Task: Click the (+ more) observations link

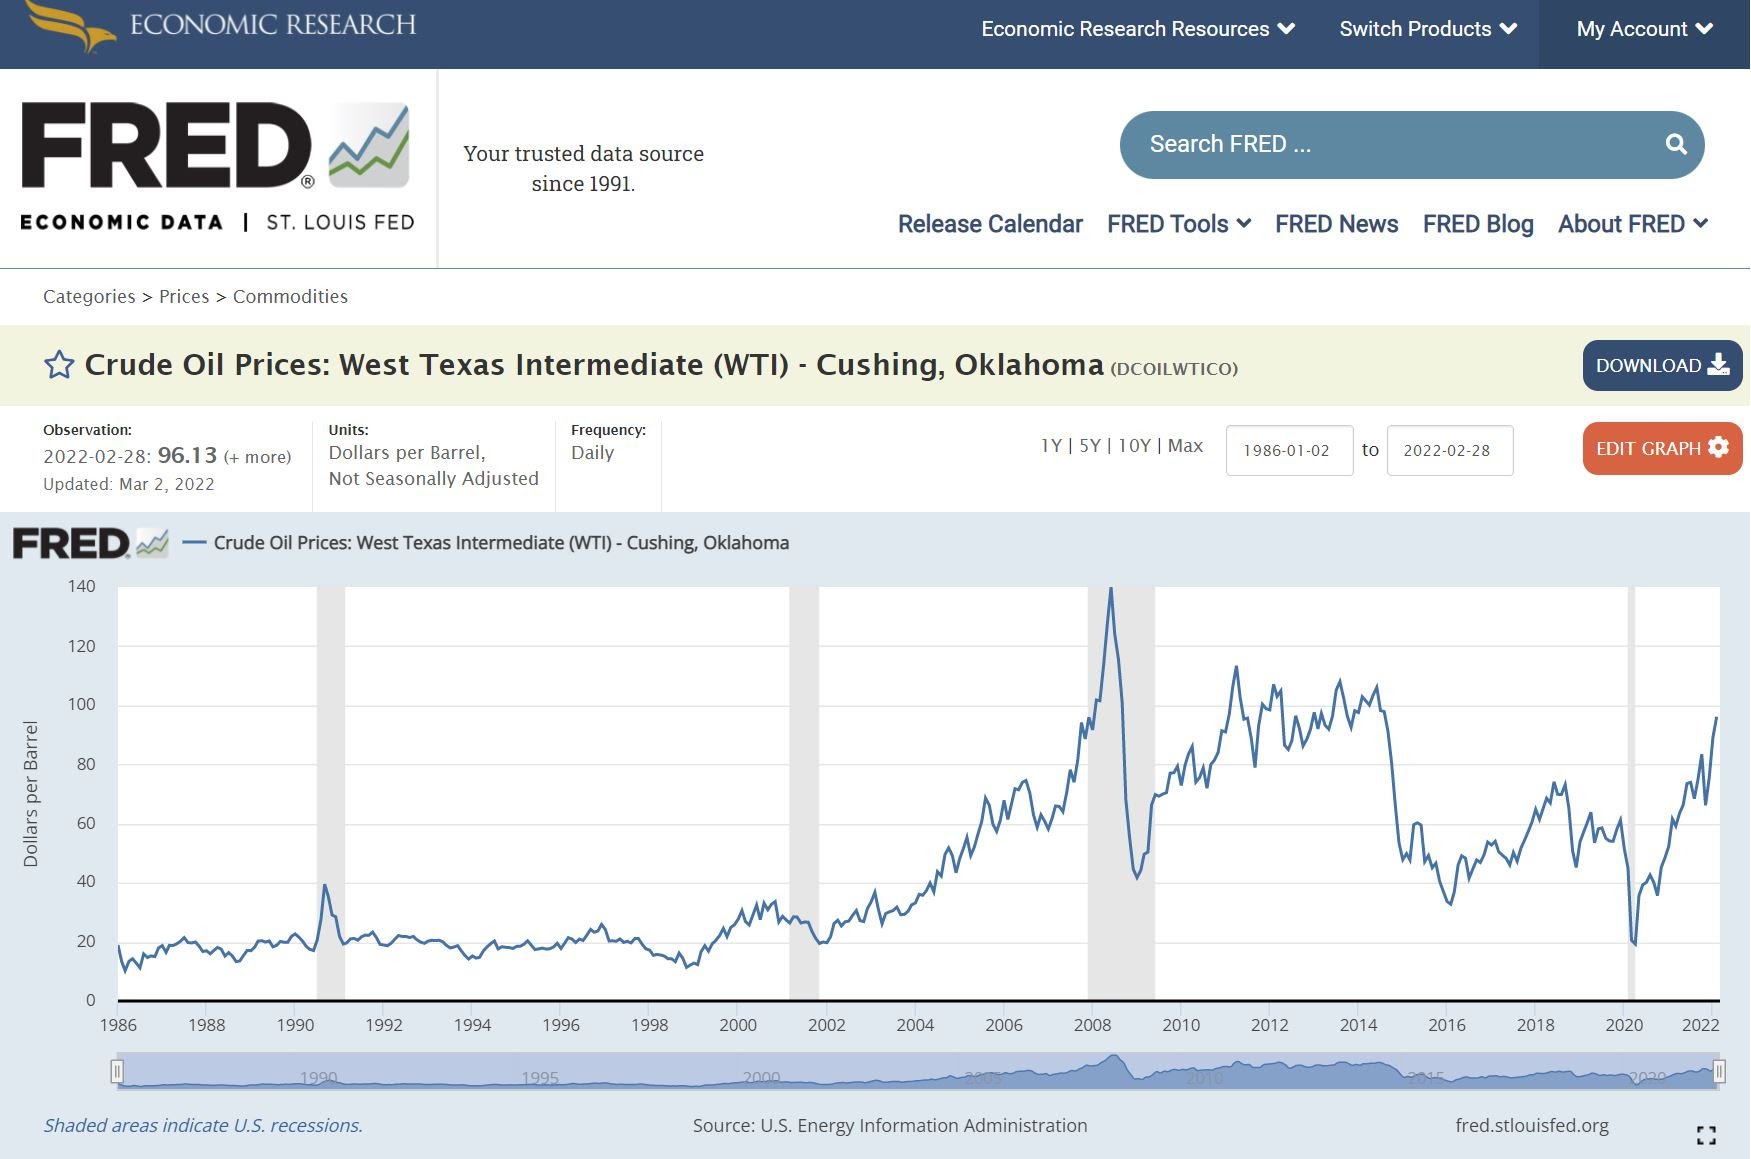Action: click(x=257, y=457)
